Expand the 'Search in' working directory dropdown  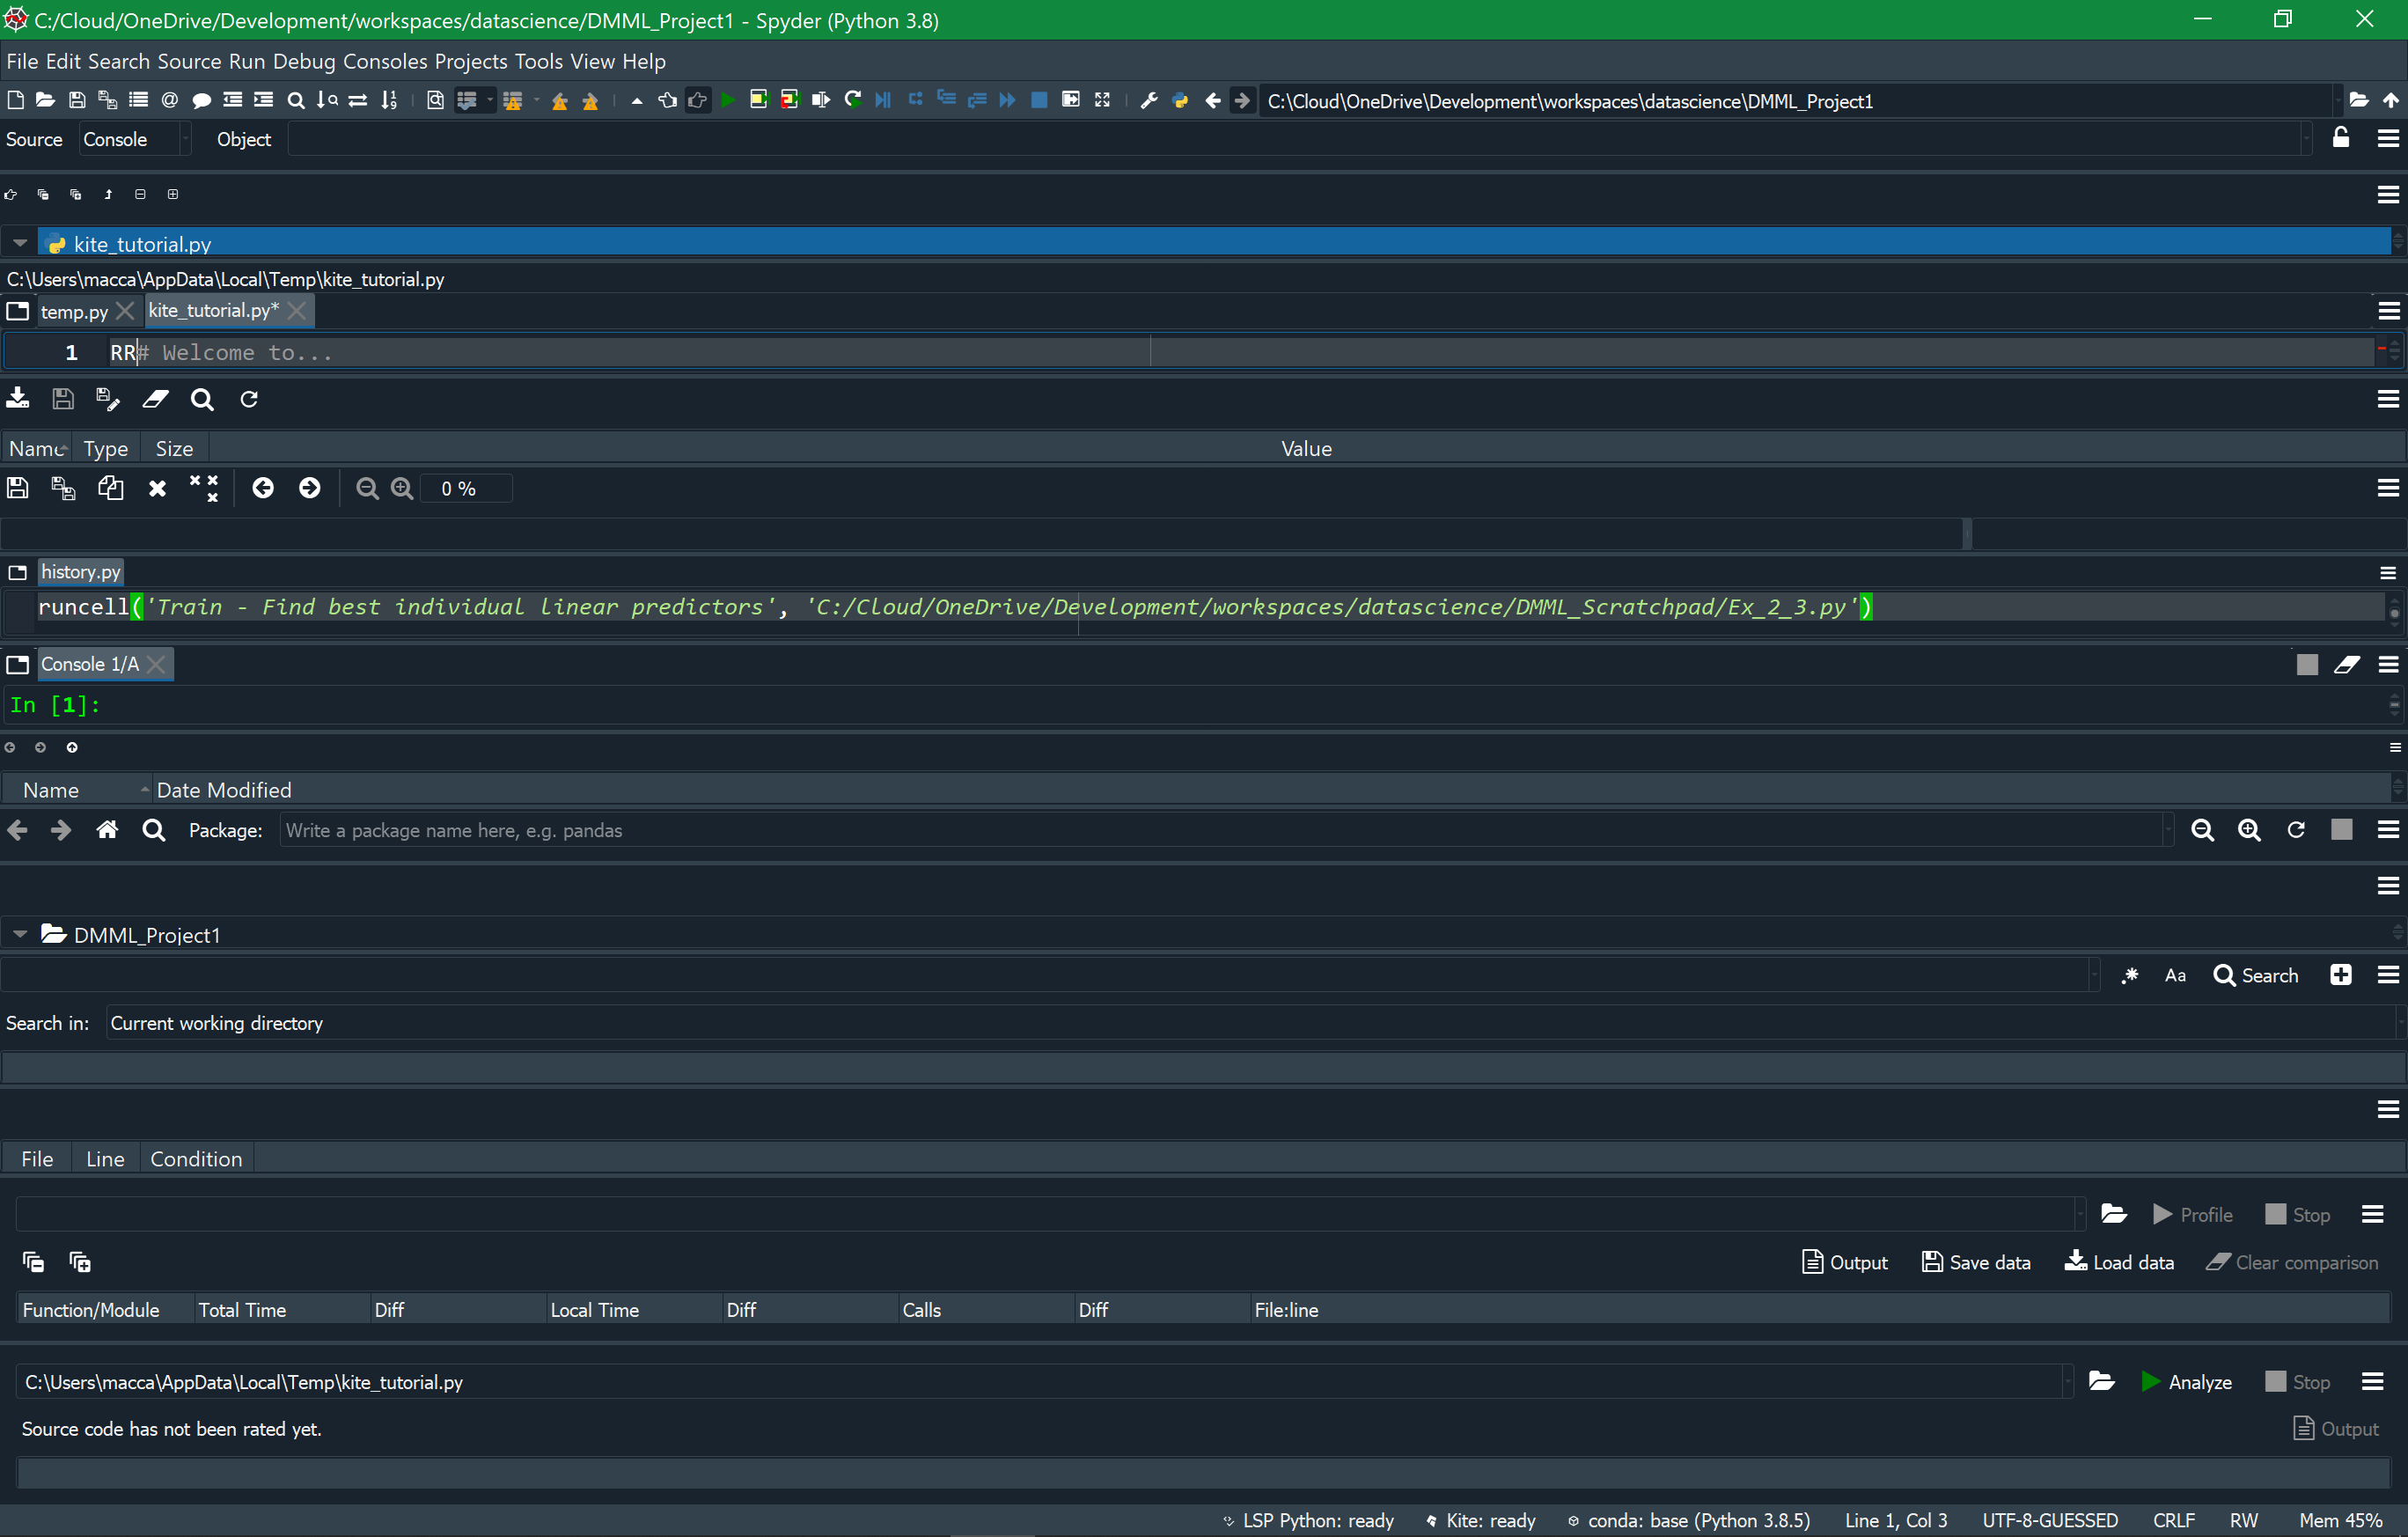300,1022
